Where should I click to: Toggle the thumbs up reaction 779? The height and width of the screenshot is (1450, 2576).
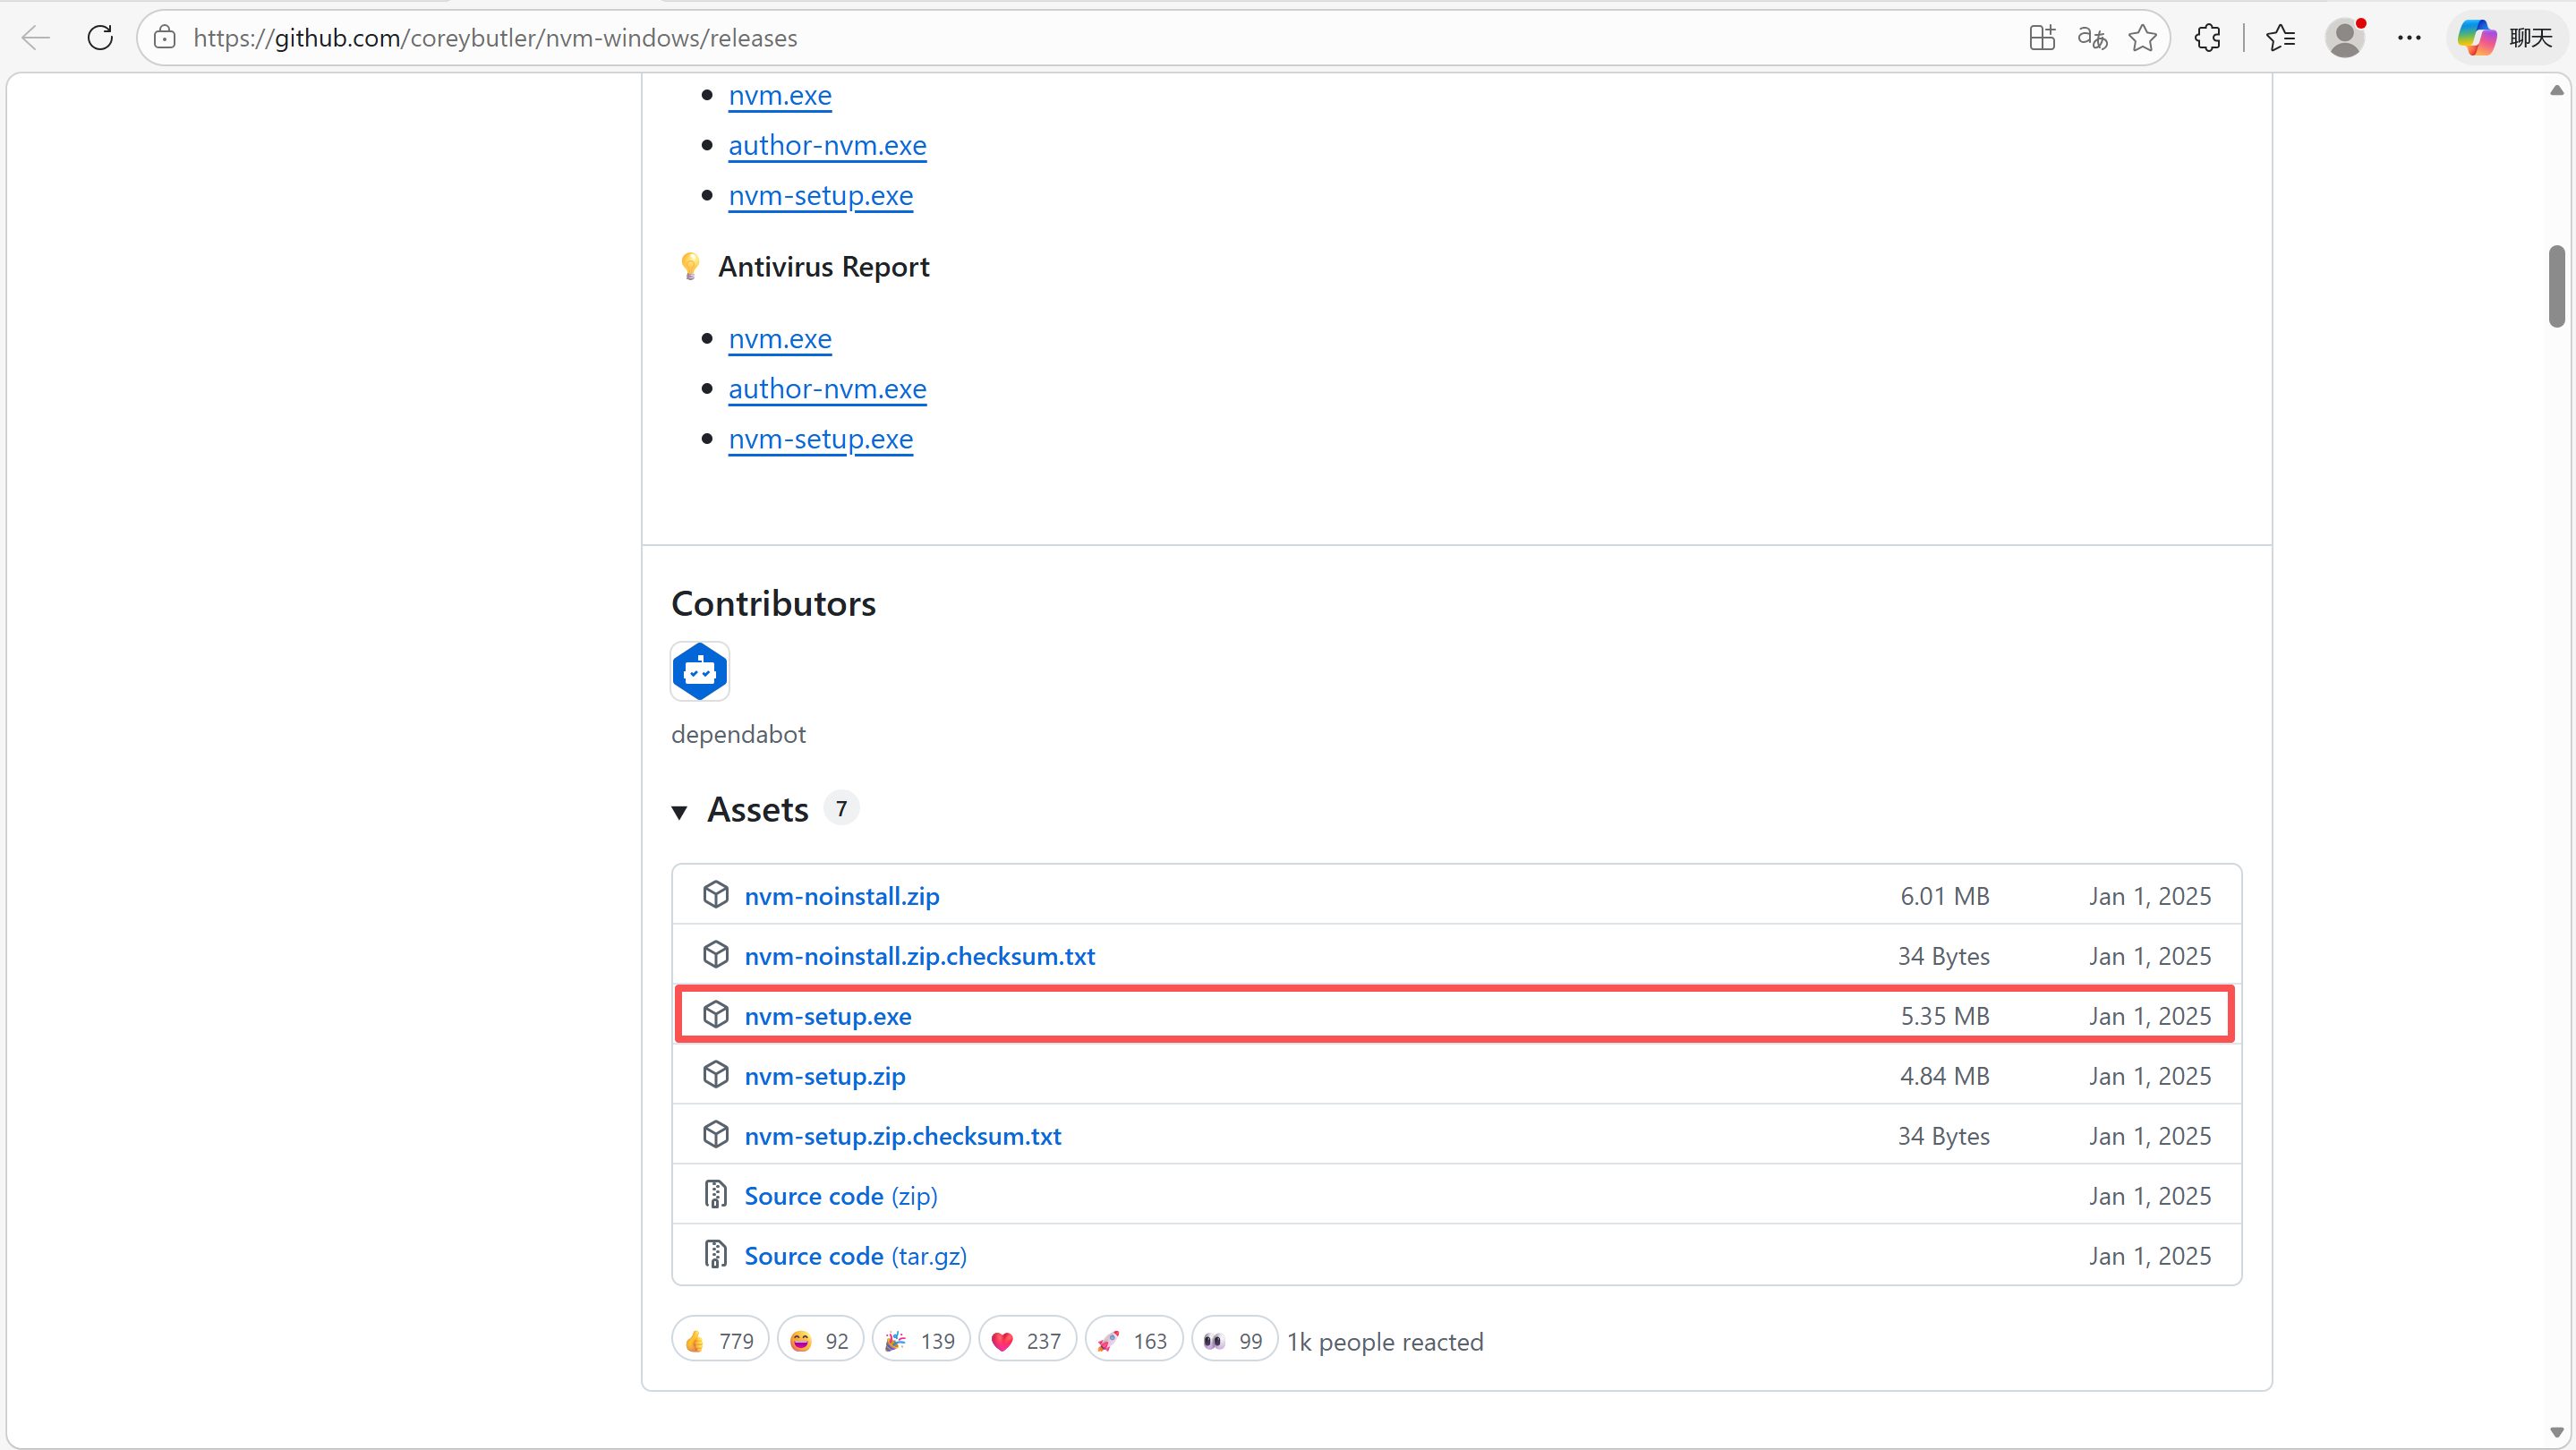point(720,1341)
